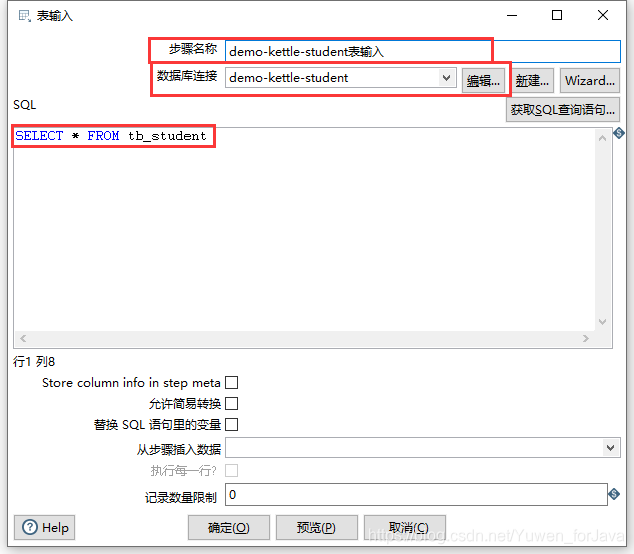This screenshot has height=554, width=634.
Task: Click the SQL editor scroll down arrow
Action: pos(602,321)
